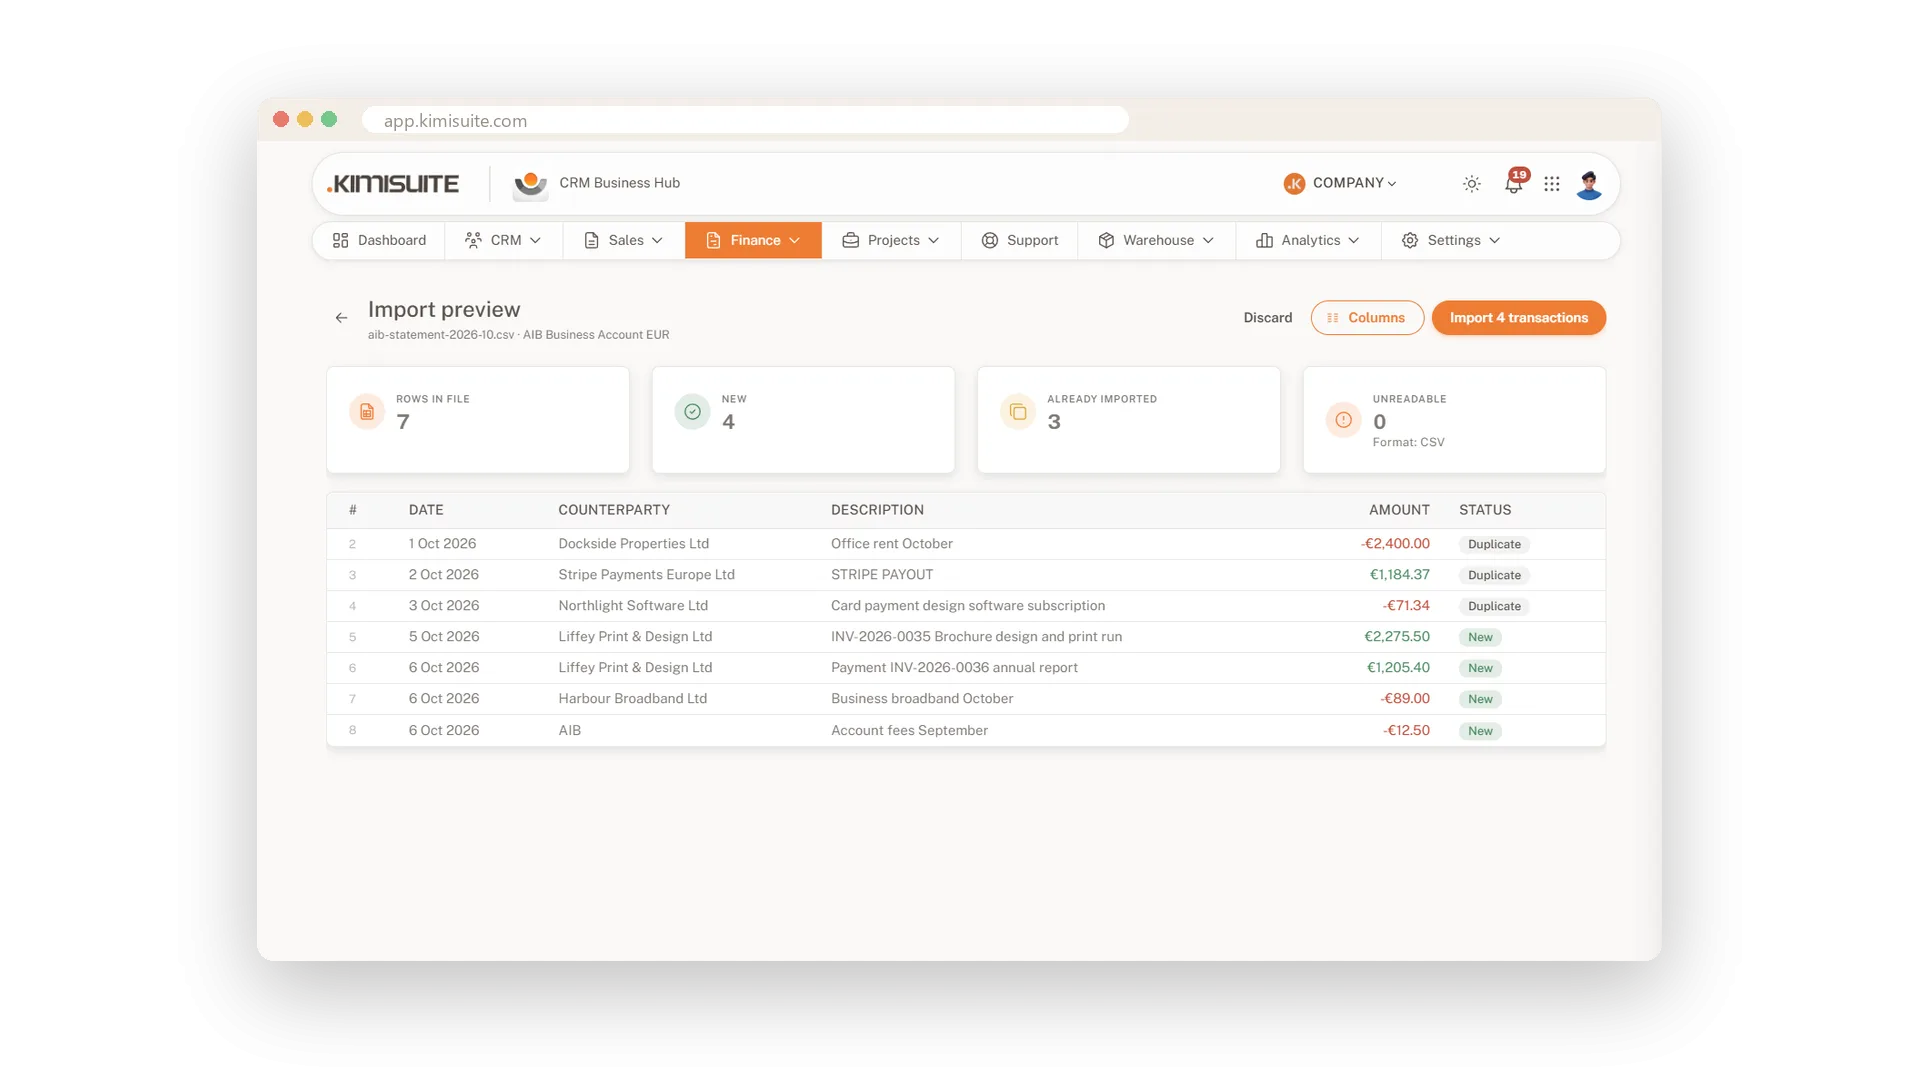Toggle the light/dark theme sun icon
The height and width of the screenshot is (1080, 1920).
click(x=1471, y=184)
